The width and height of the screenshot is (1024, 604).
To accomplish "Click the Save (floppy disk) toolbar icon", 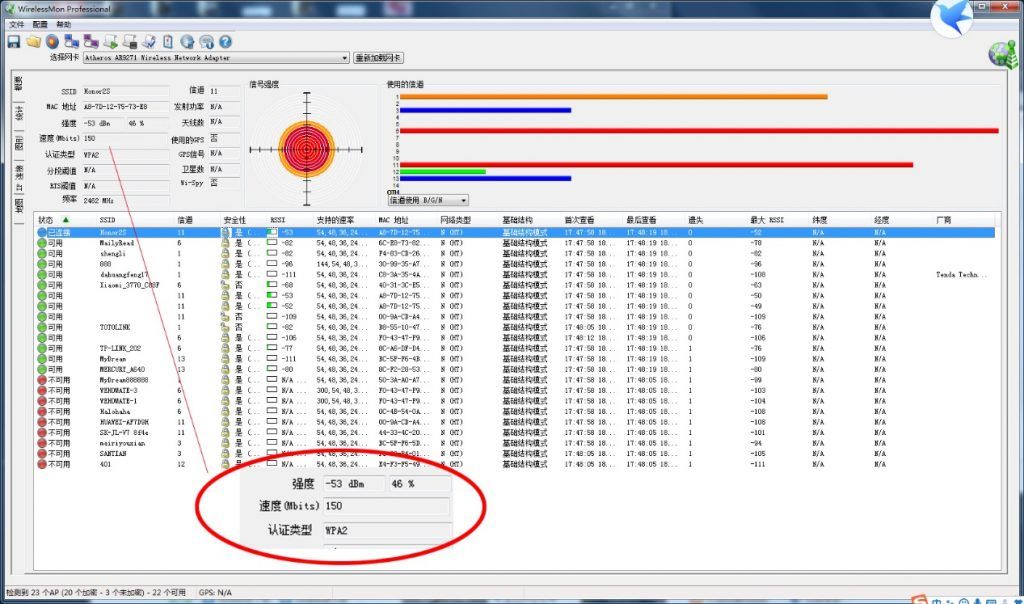I will 14,42.
